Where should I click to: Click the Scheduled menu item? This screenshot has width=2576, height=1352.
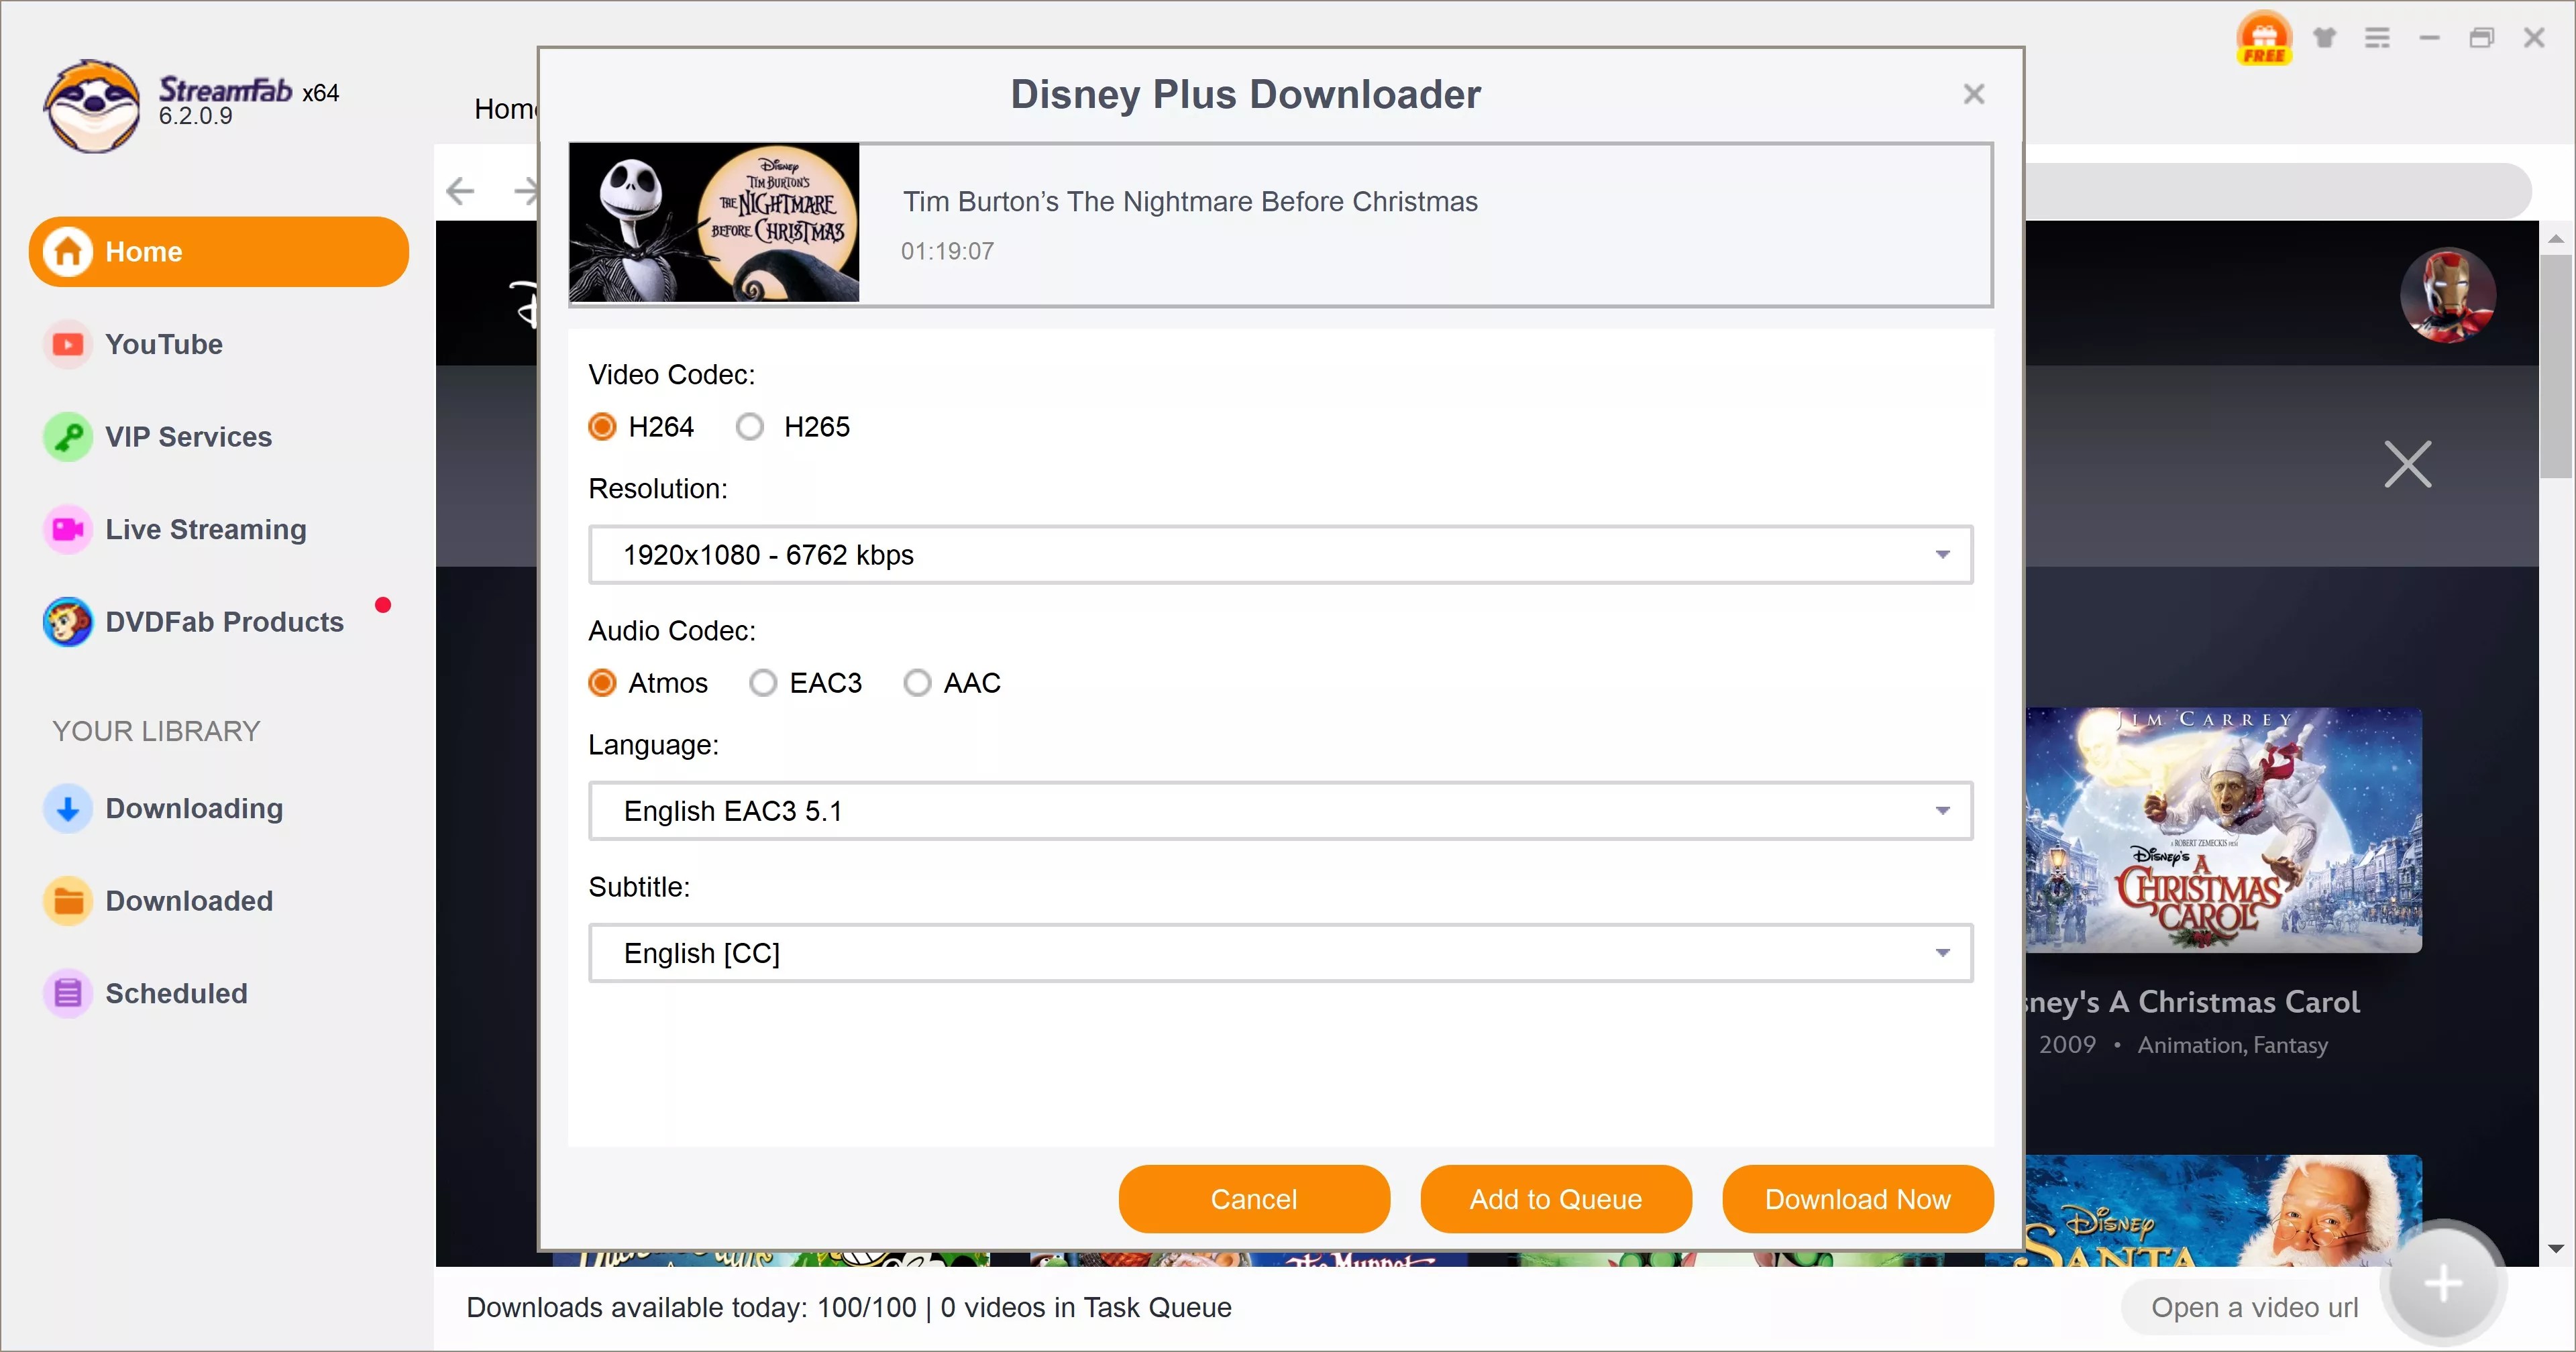(176, 993)
